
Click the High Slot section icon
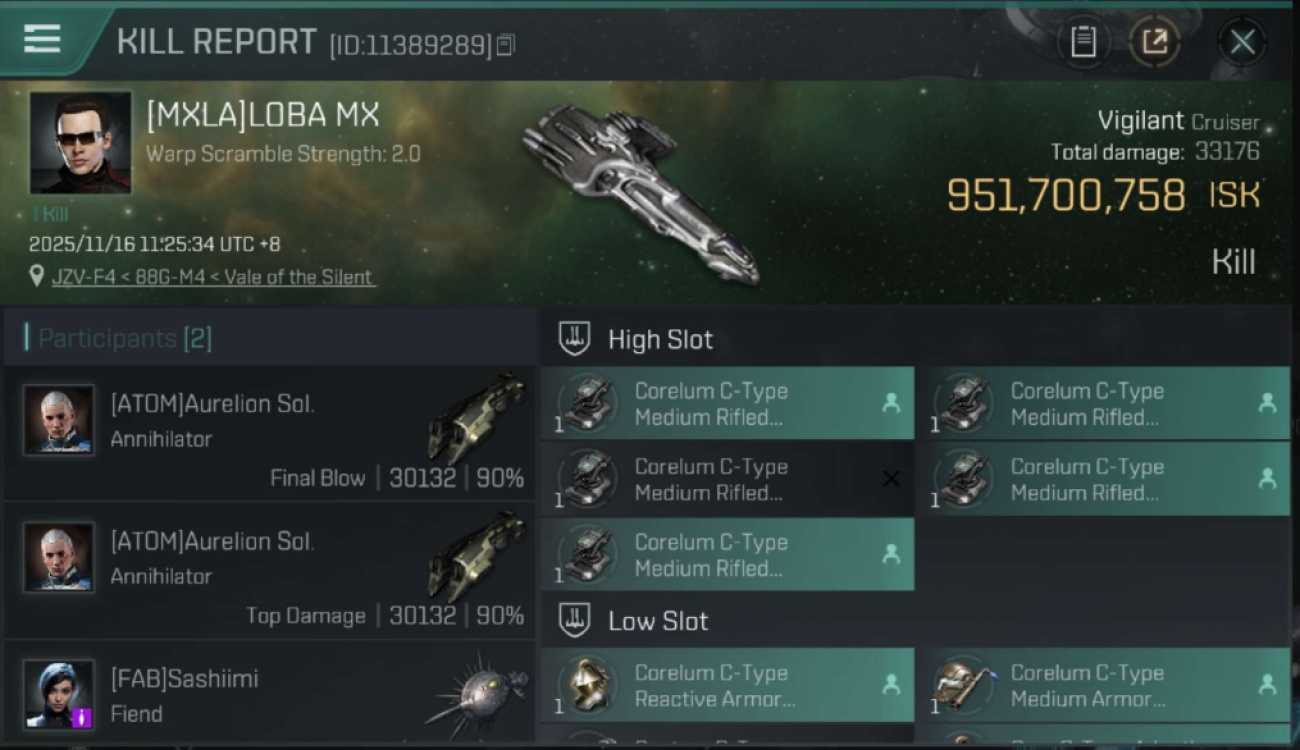(574, 339)
